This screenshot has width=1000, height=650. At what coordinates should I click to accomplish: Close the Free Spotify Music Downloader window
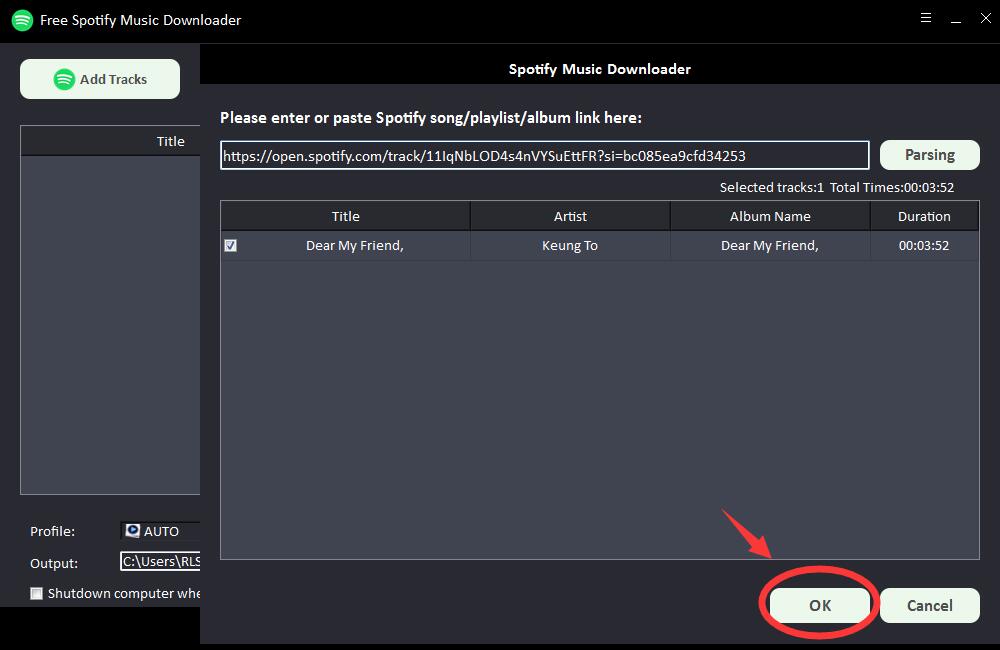click(x=985, y=18)
